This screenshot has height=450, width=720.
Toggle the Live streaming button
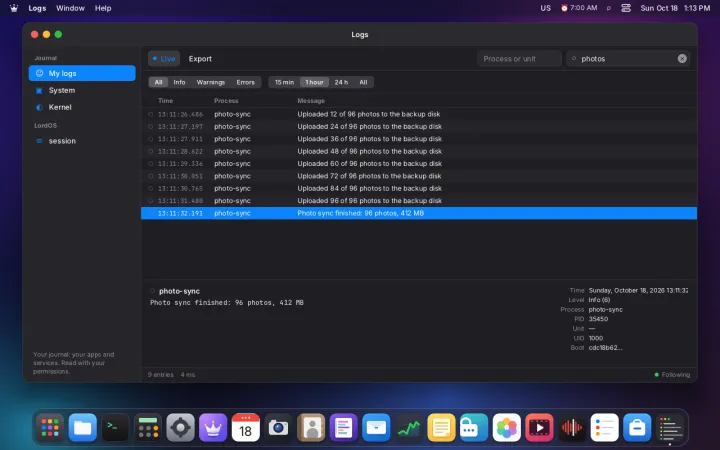click(x=164, y=59)
